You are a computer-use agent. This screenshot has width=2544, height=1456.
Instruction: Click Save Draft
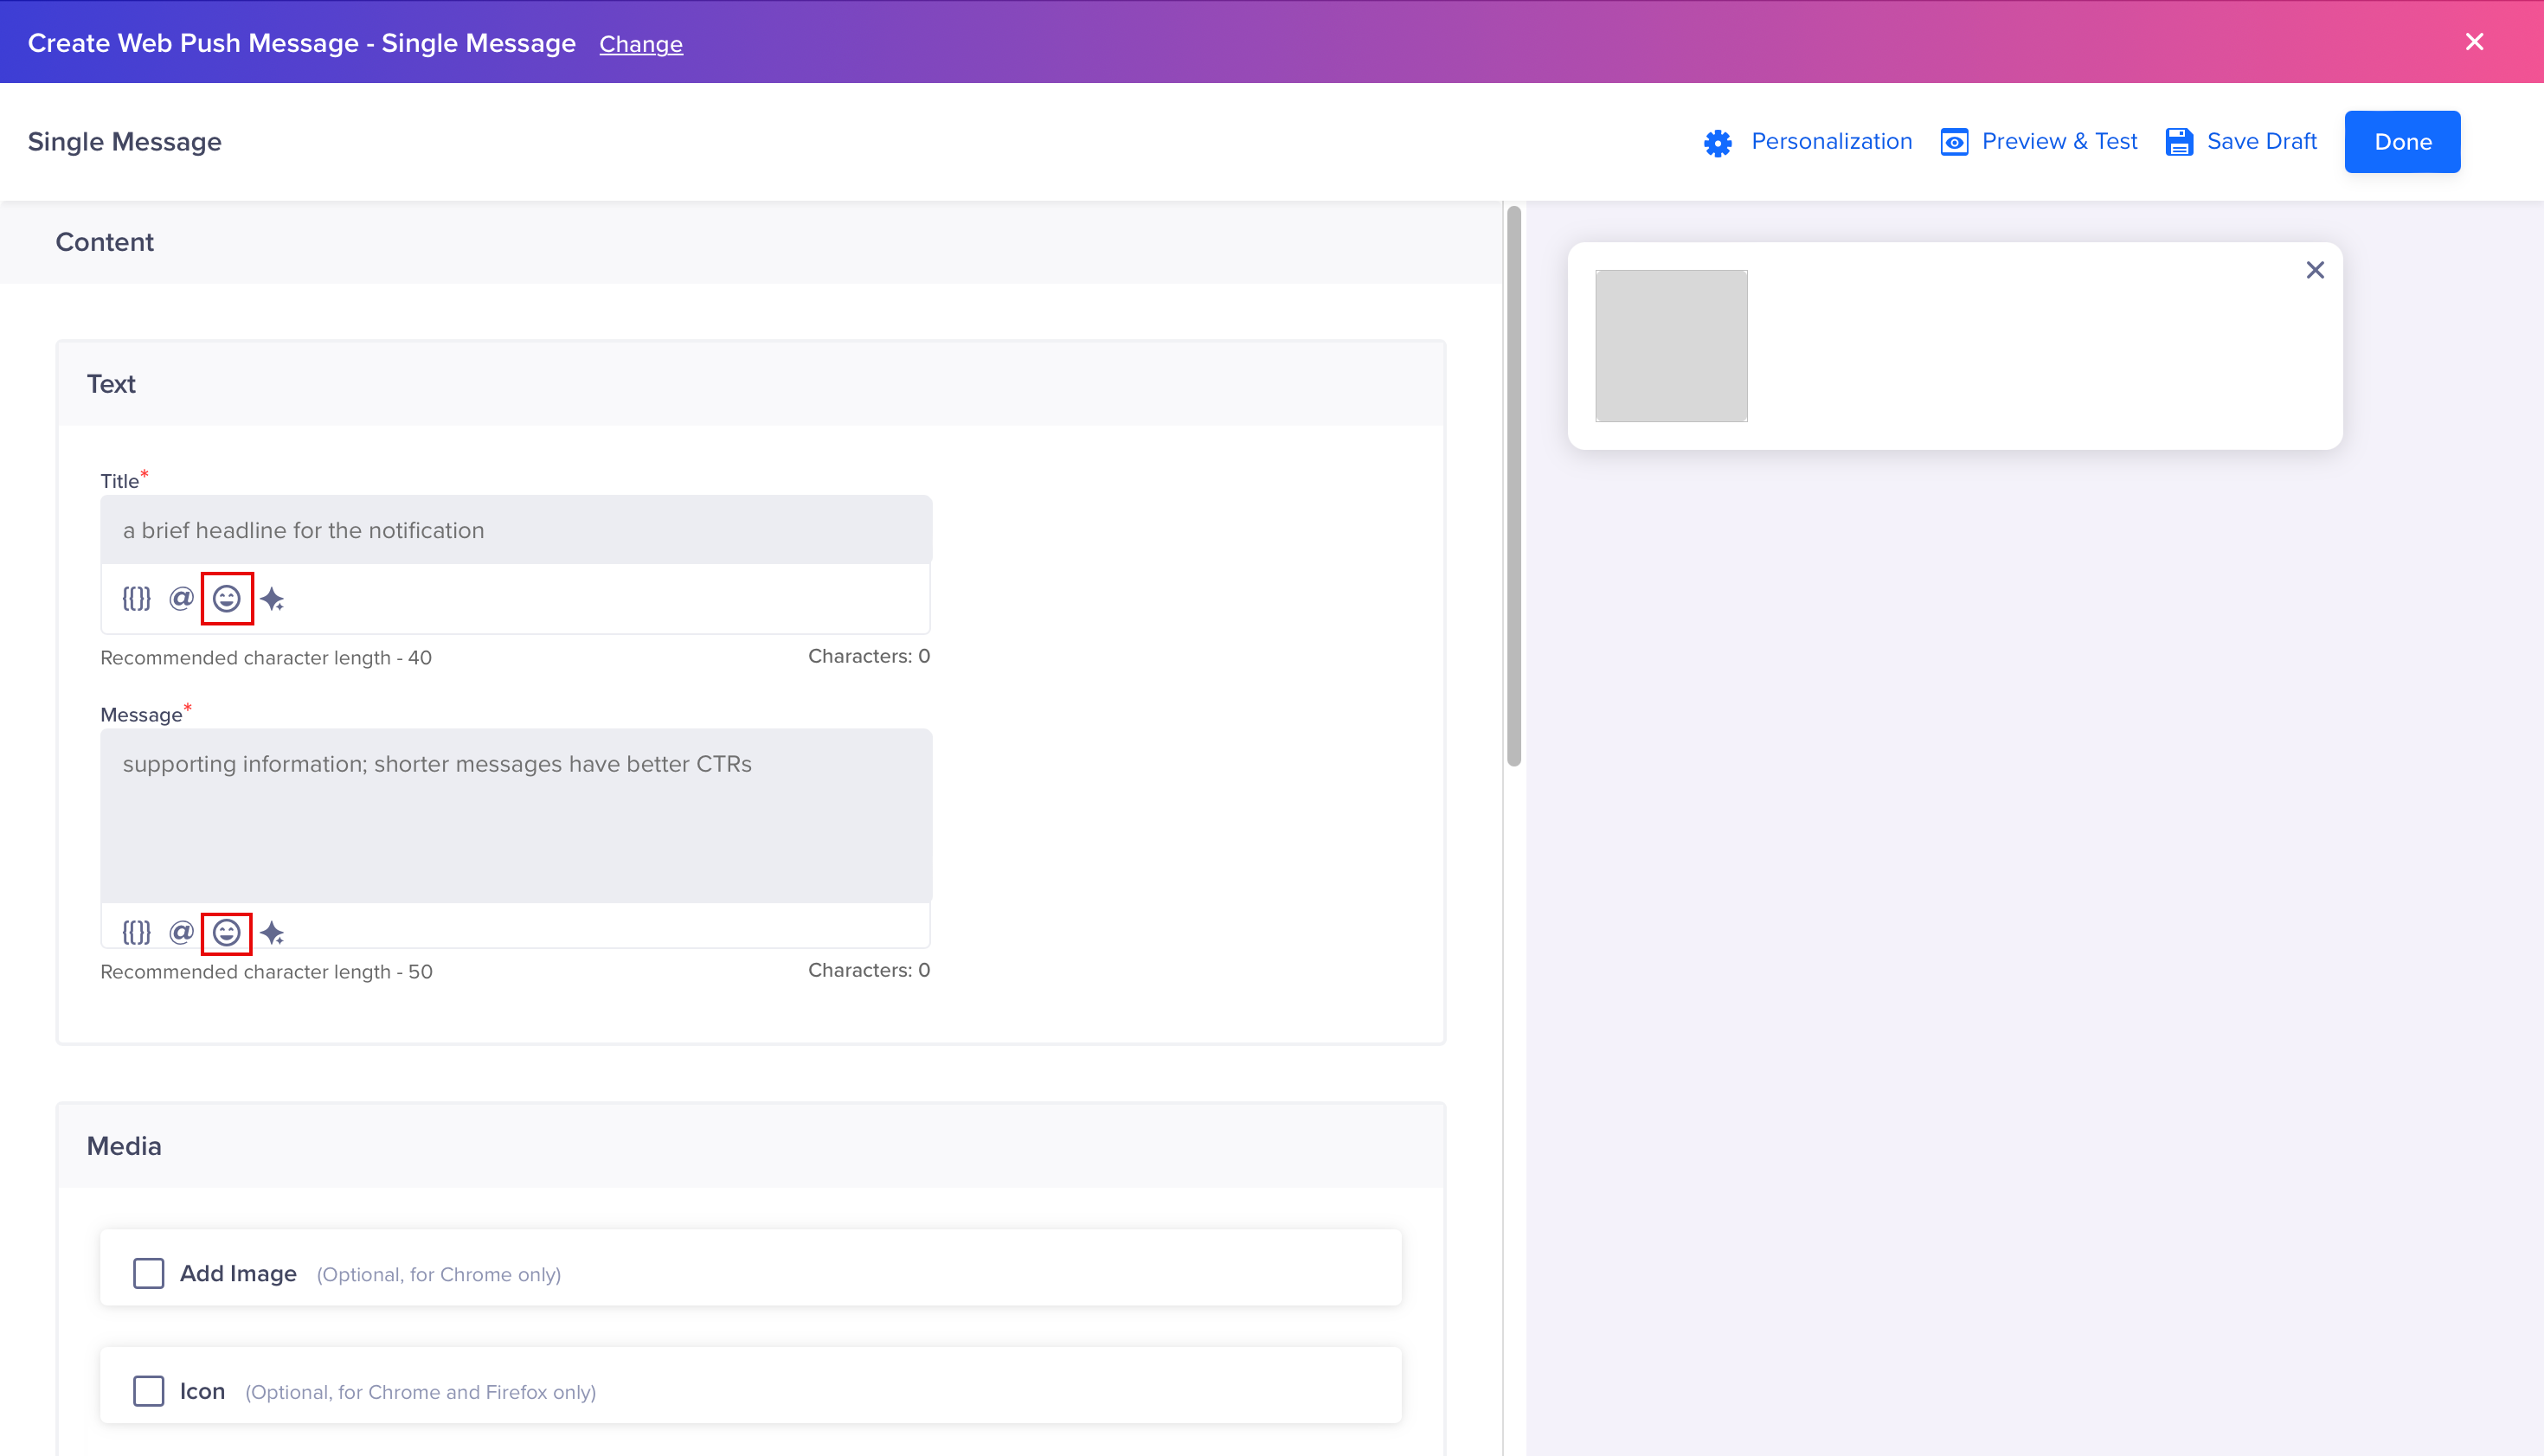click(2261, 142)
